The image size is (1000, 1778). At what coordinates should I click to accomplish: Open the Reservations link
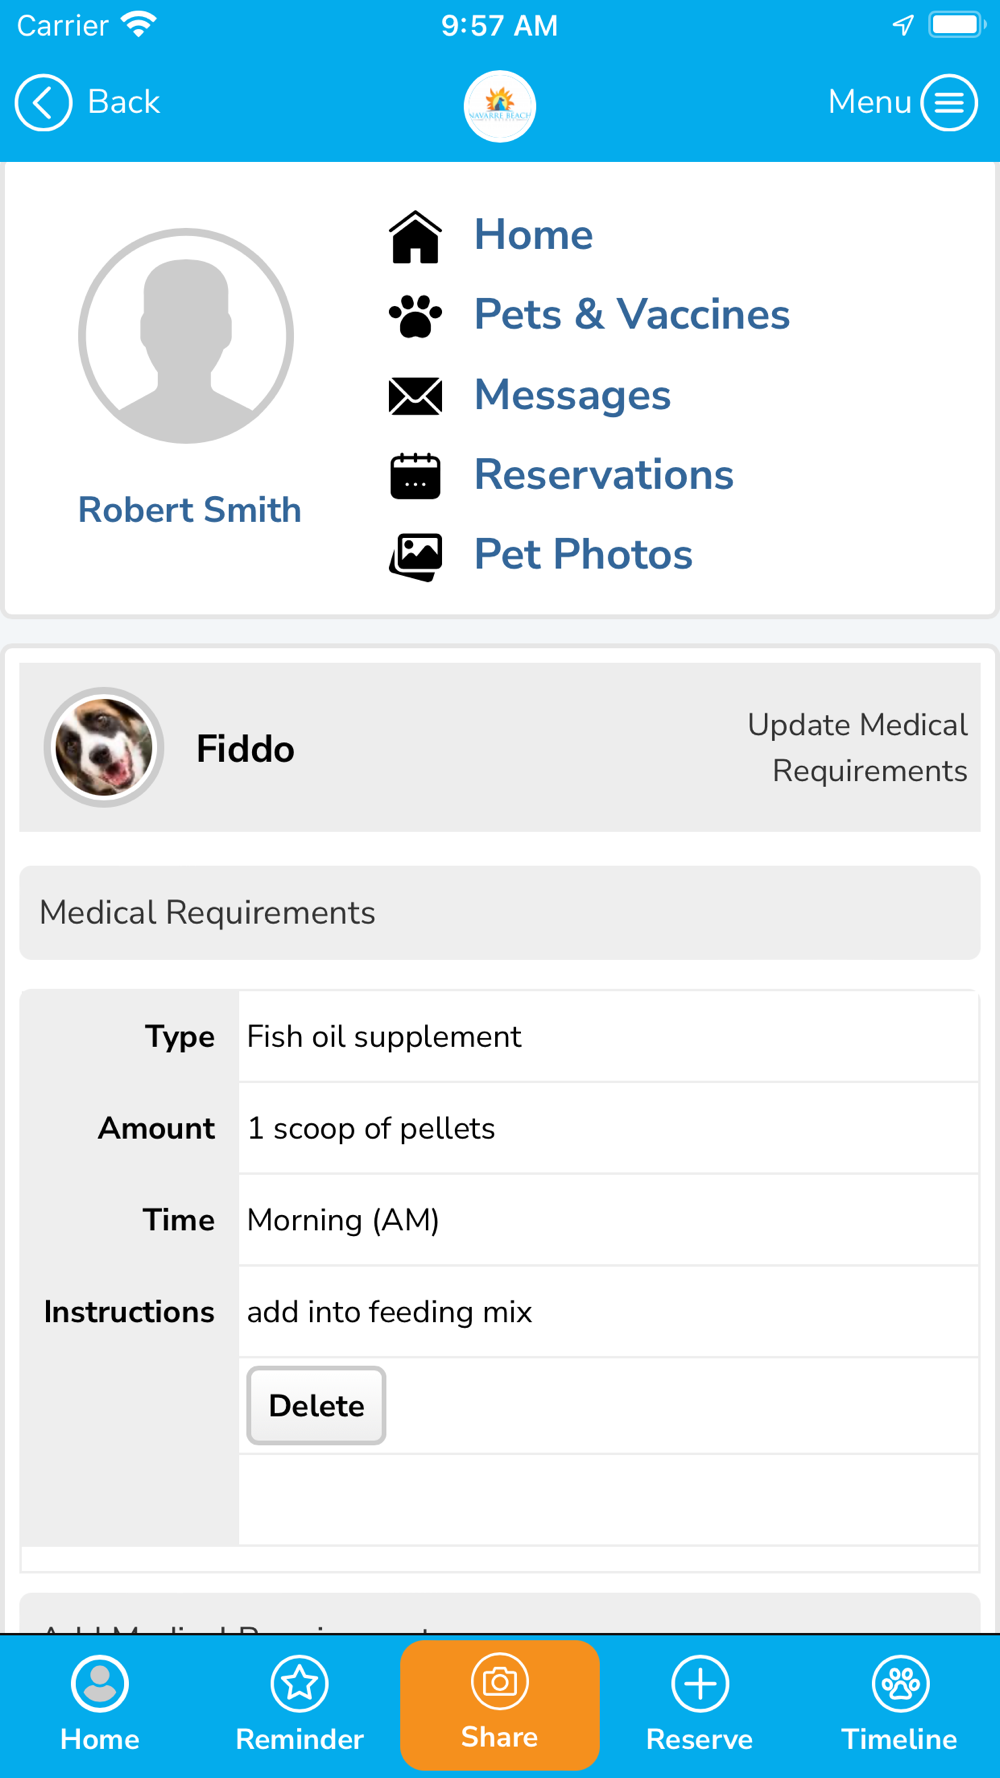pyautogui.click(x=604, y=475)
